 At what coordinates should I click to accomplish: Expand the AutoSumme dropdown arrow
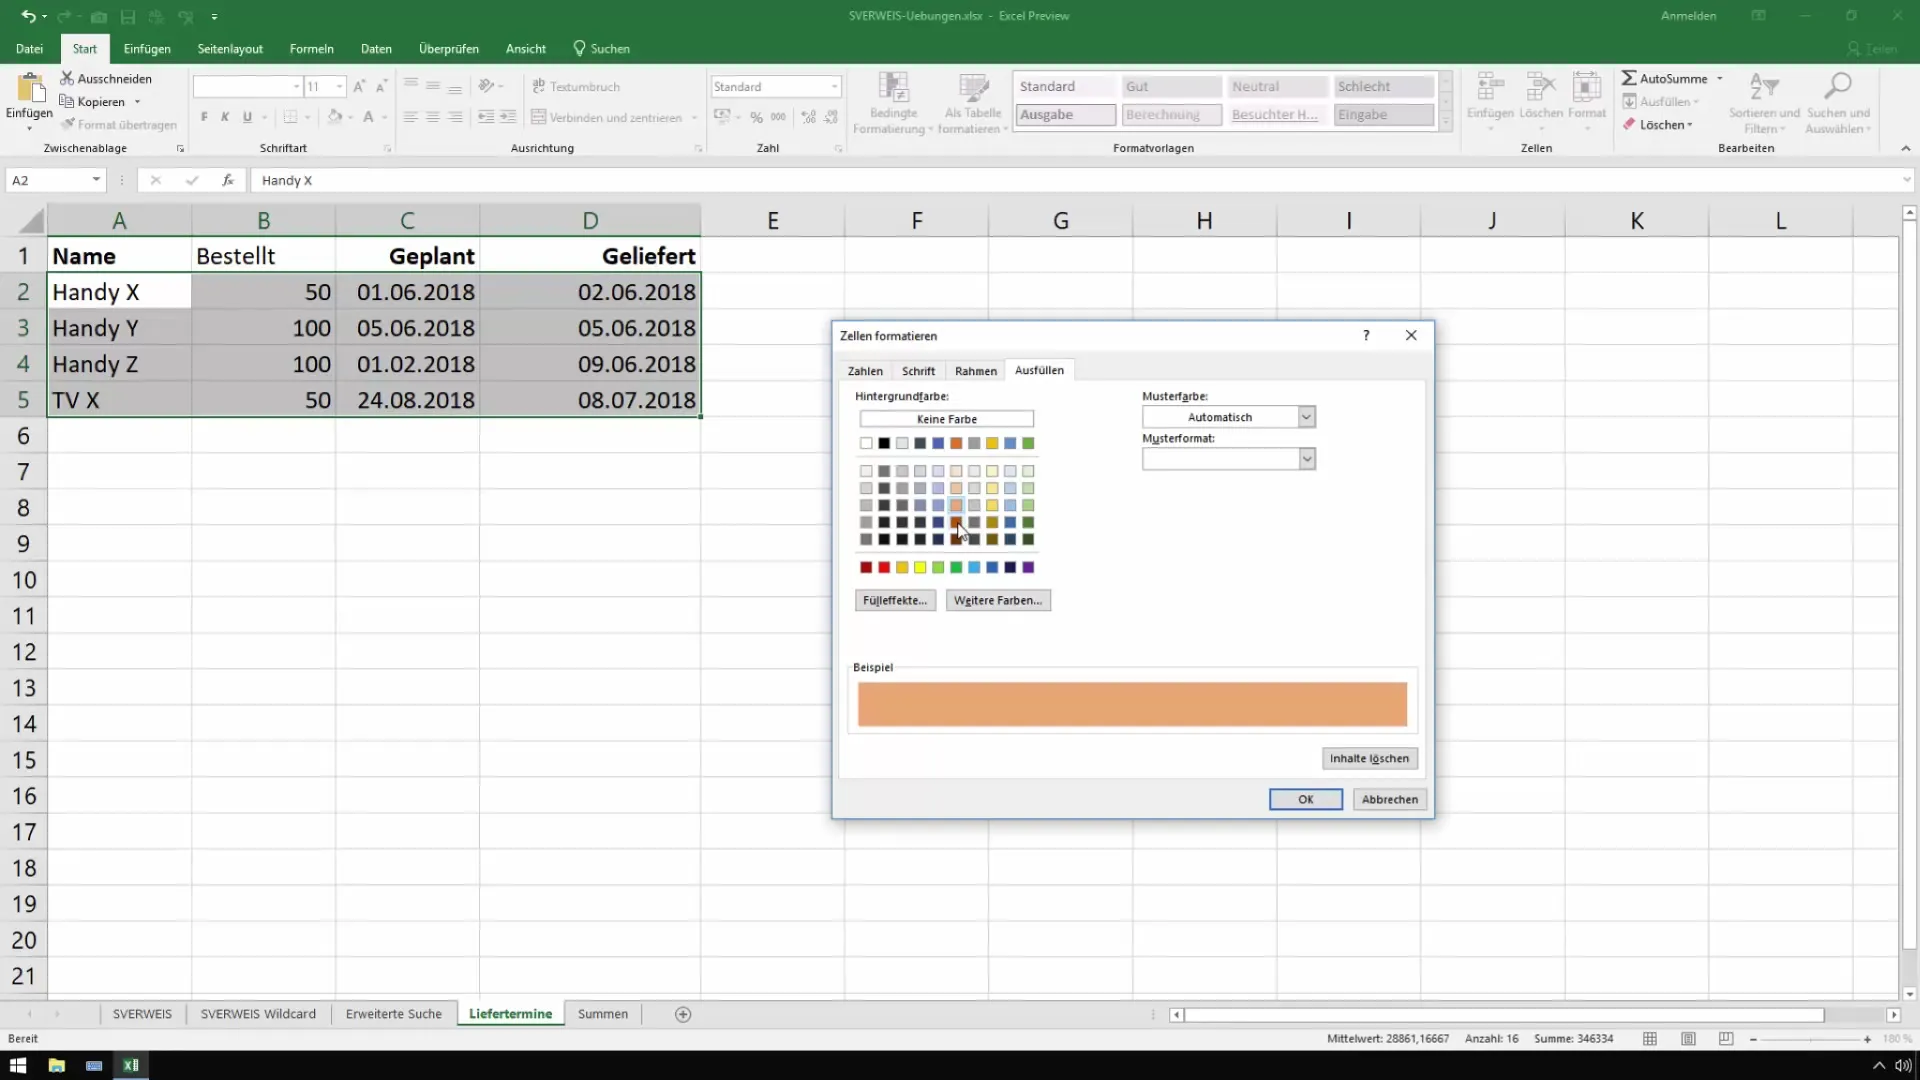(1720, 78)
